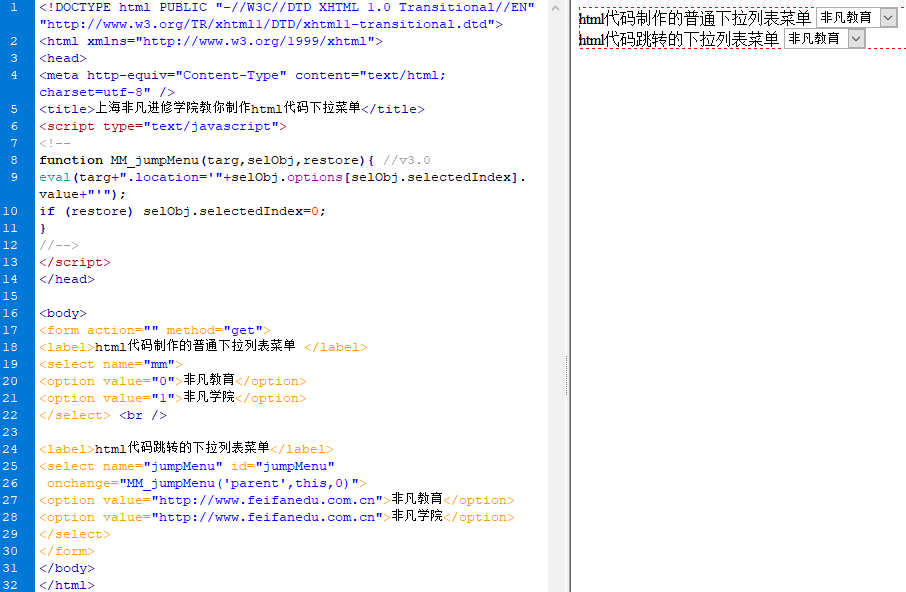This screenshot has height=592, width=906.
Task: Click line 28 option feifanedu.com.cn 非凡学院
Action: tap(277, 516)
